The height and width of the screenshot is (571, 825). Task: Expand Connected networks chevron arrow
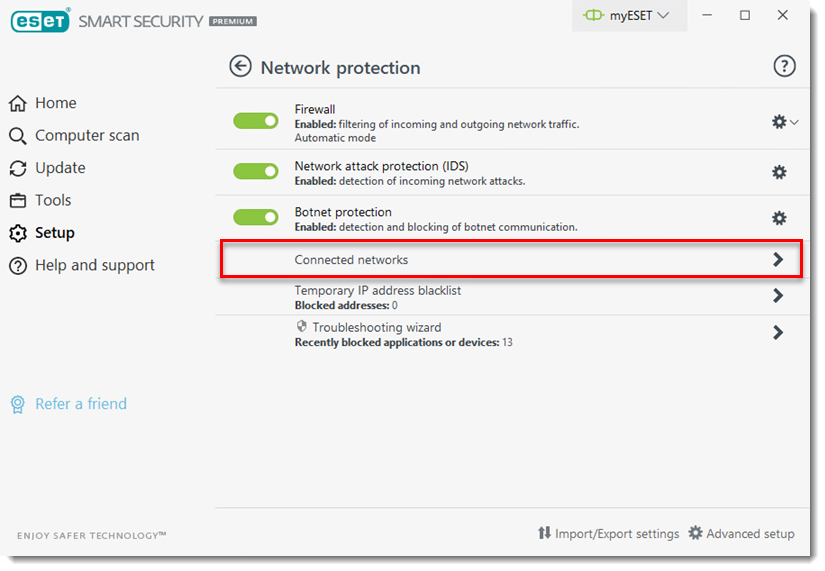point(778,260)
